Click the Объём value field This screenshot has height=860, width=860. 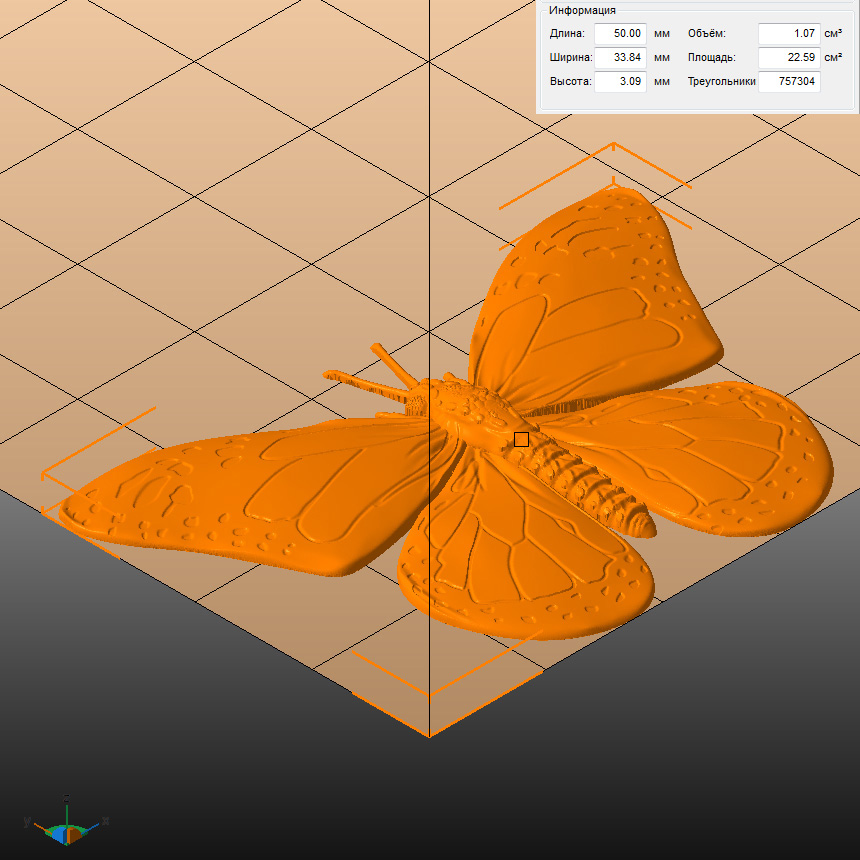point(788,33)
